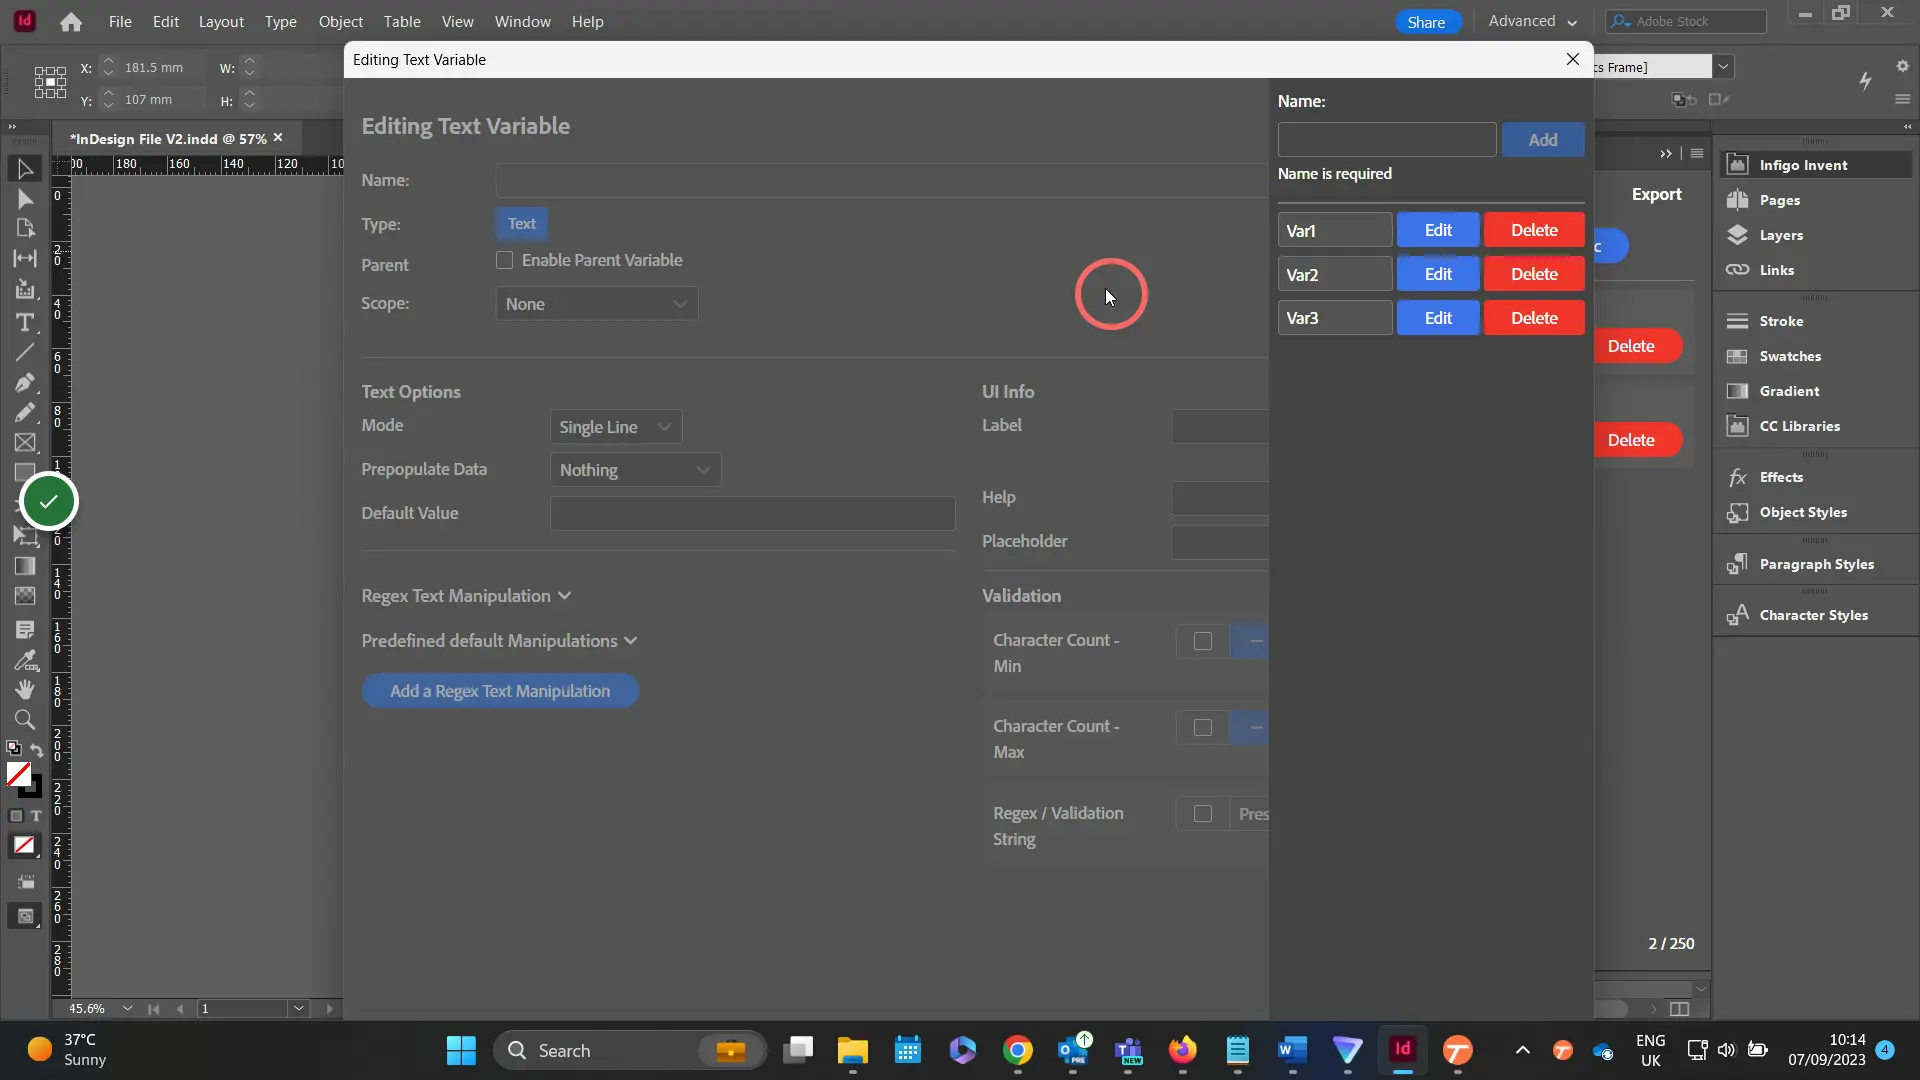Select the Zoom tool

click(x=25, y=719)
